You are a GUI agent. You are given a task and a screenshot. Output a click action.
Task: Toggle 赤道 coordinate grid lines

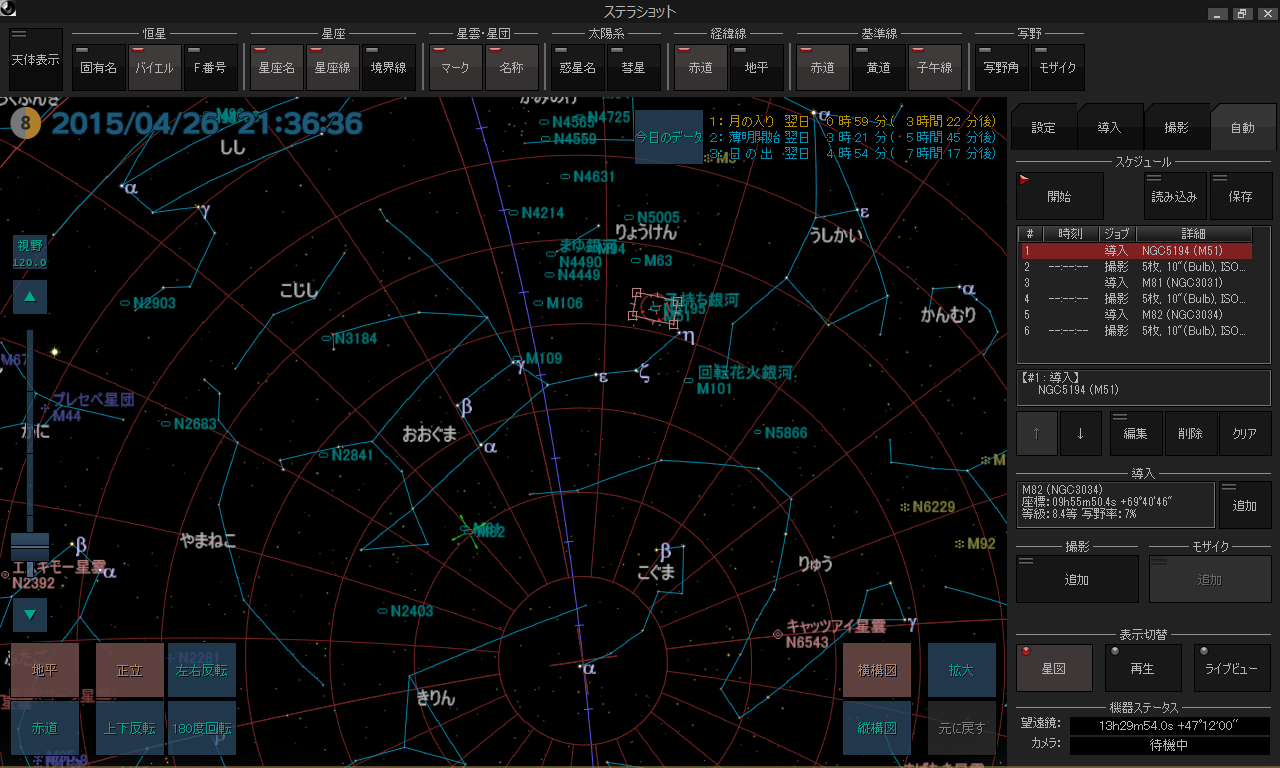tap(700, 68)
